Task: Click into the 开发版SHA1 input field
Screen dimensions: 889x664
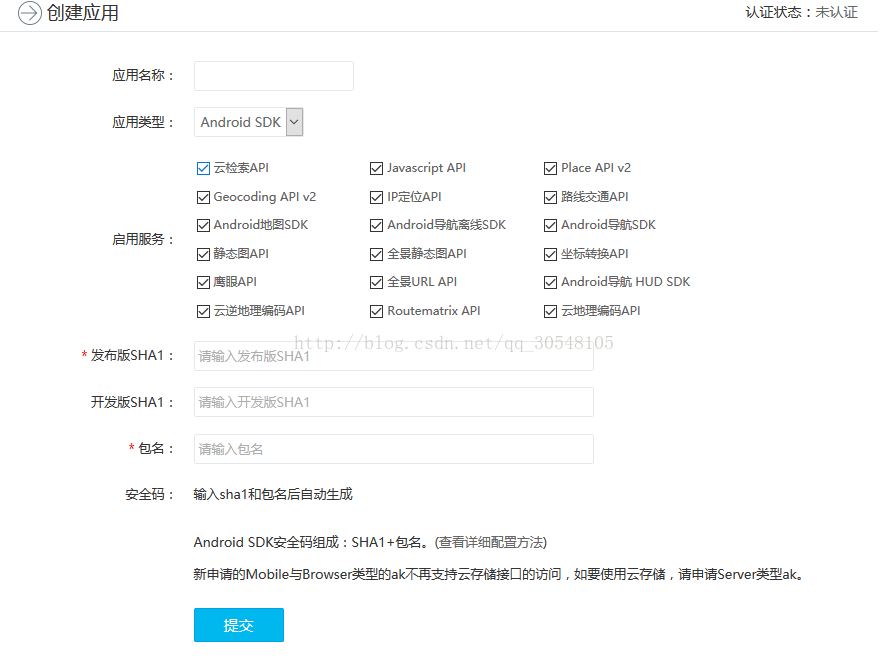Action: (x=394, y=403)
